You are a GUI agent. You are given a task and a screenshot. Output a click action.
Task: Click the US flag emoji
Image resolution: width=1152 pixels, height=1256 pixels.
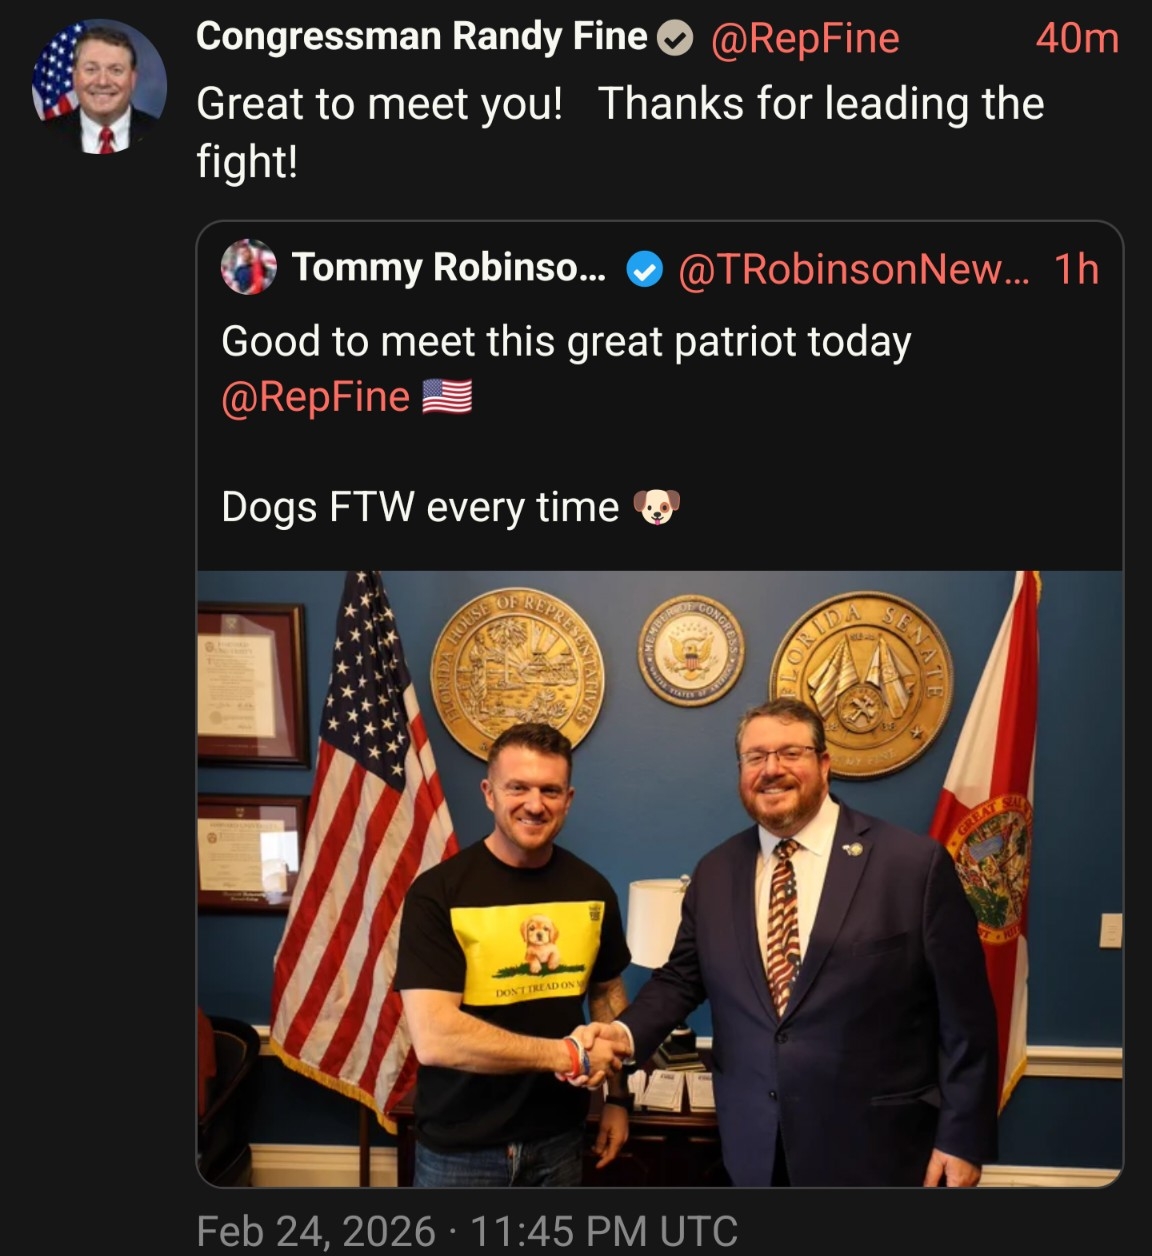point(447,397)
